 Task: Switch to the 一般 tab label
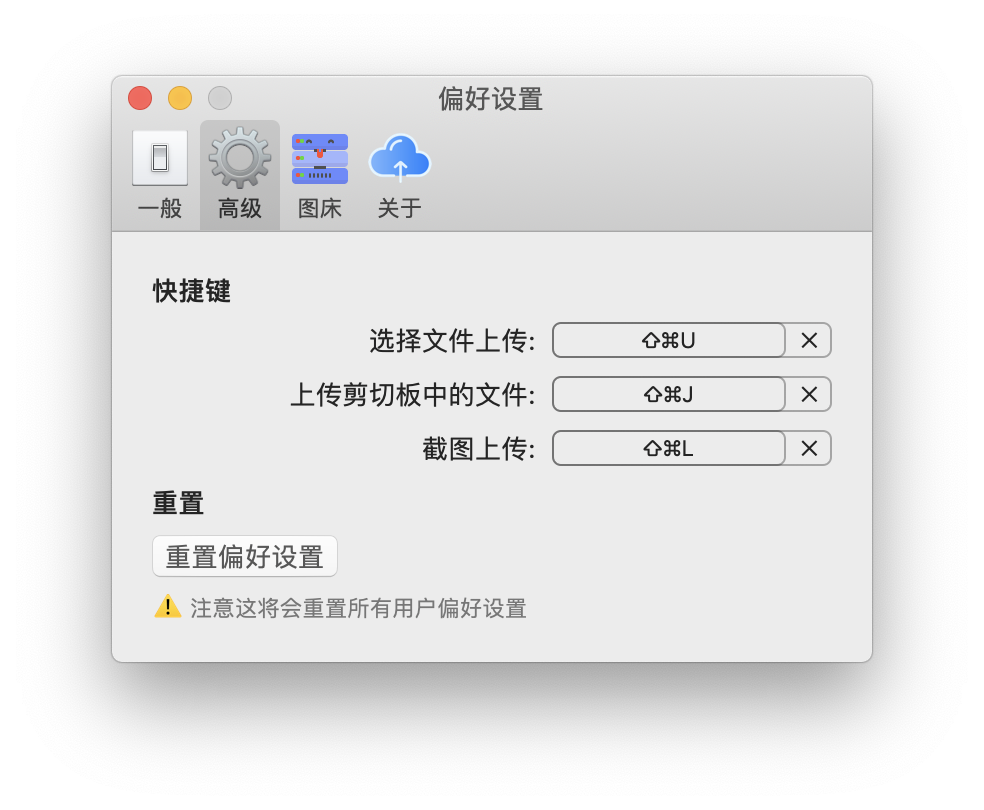tap(160, 208)
